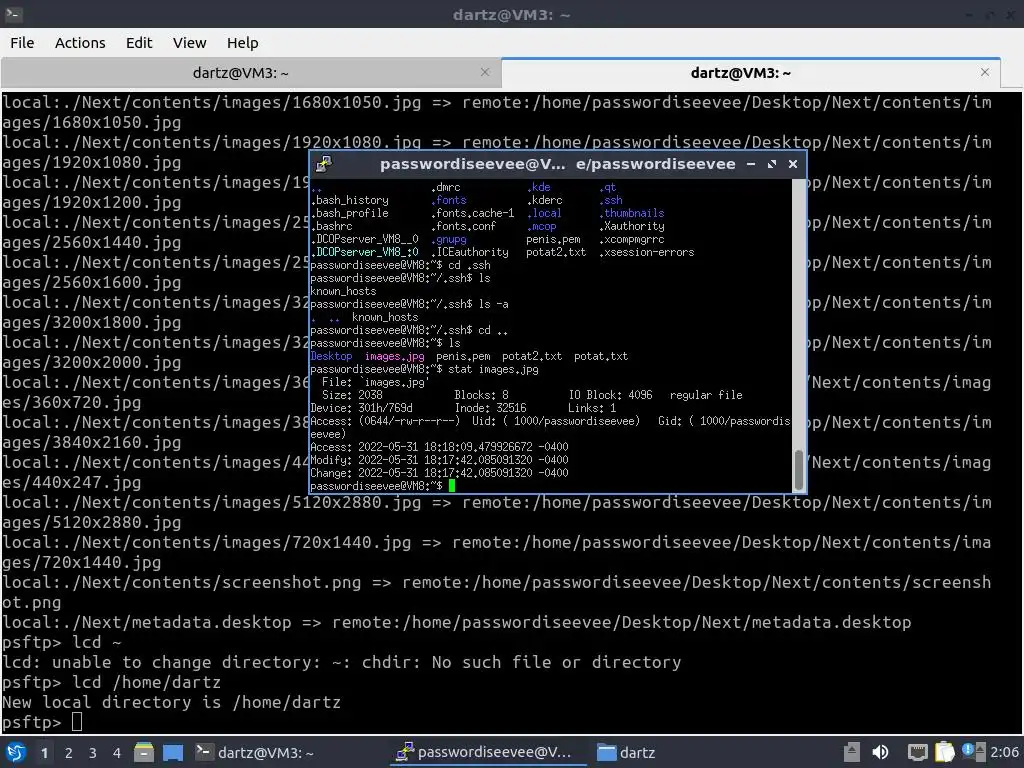Click 'regular file' in the stat output
This screenshot has height=768, width=1024.
pyautogui.click(x=706, y=394)
